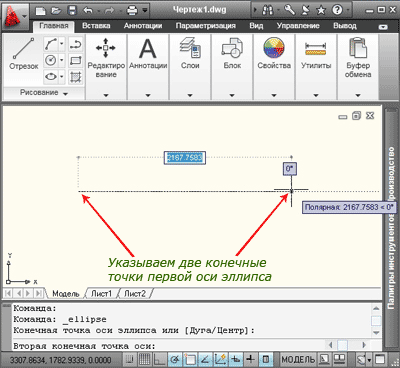Open the satellite dish communication center icon

[x=305, y=10]
